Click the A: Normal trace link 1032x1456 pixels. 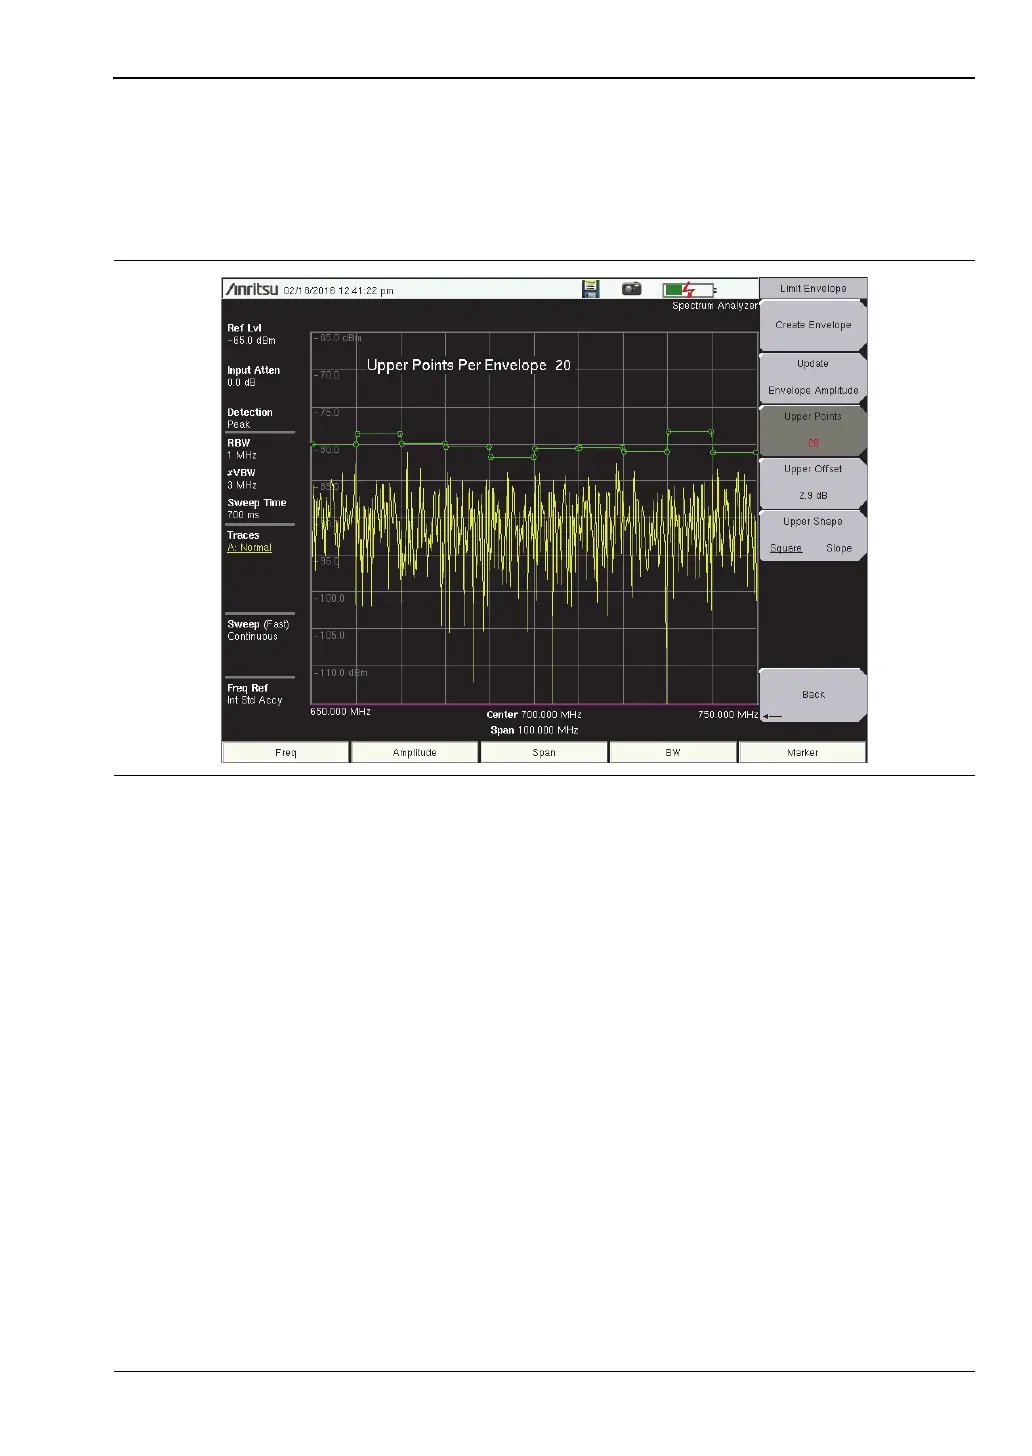[249, 548]
